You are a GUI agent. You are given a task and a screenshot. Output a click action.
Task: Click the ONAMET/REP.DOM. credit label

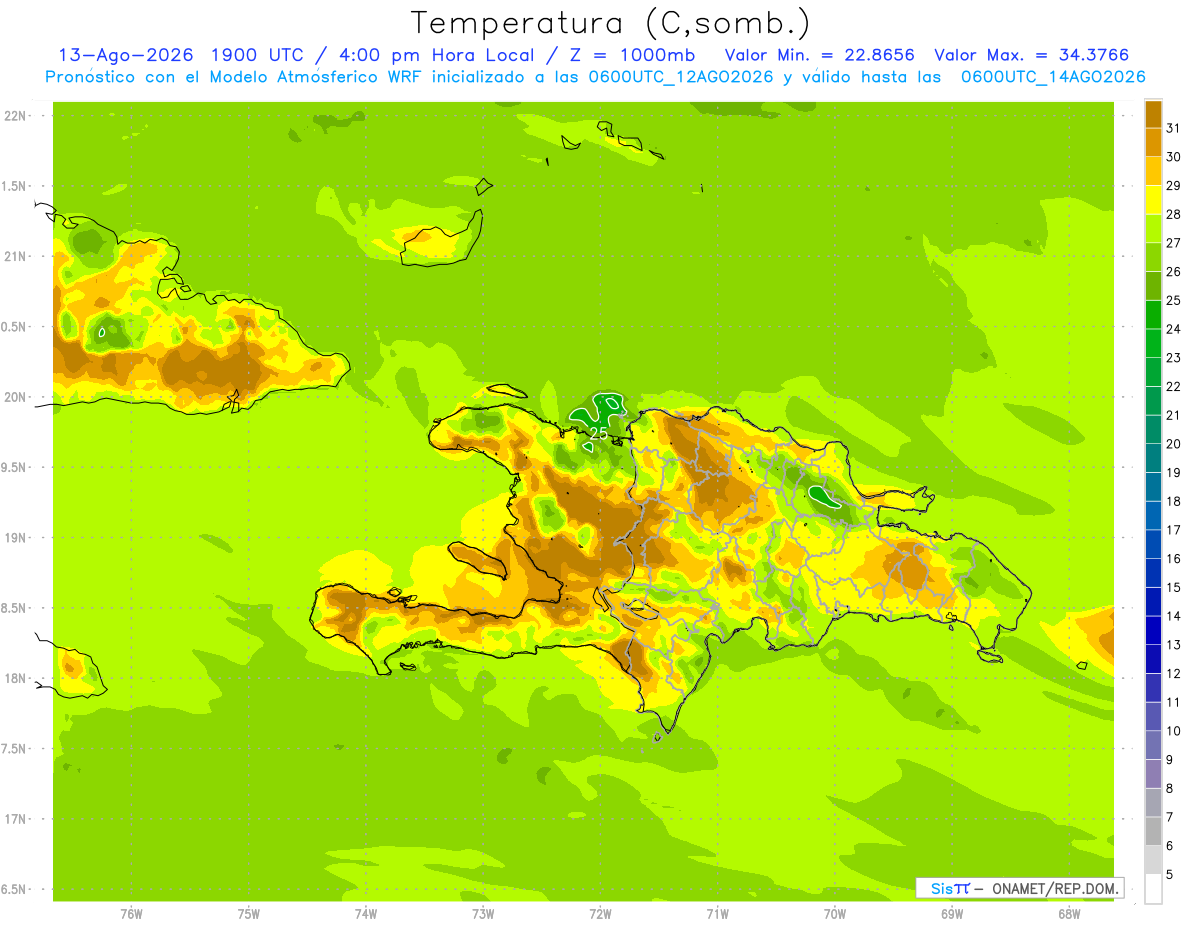point(1055,888)
